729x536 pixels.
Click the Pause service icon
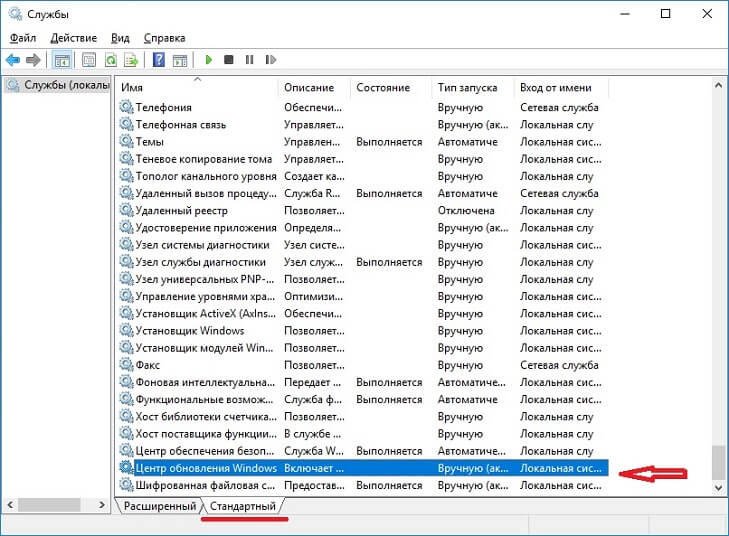point(250,60)
